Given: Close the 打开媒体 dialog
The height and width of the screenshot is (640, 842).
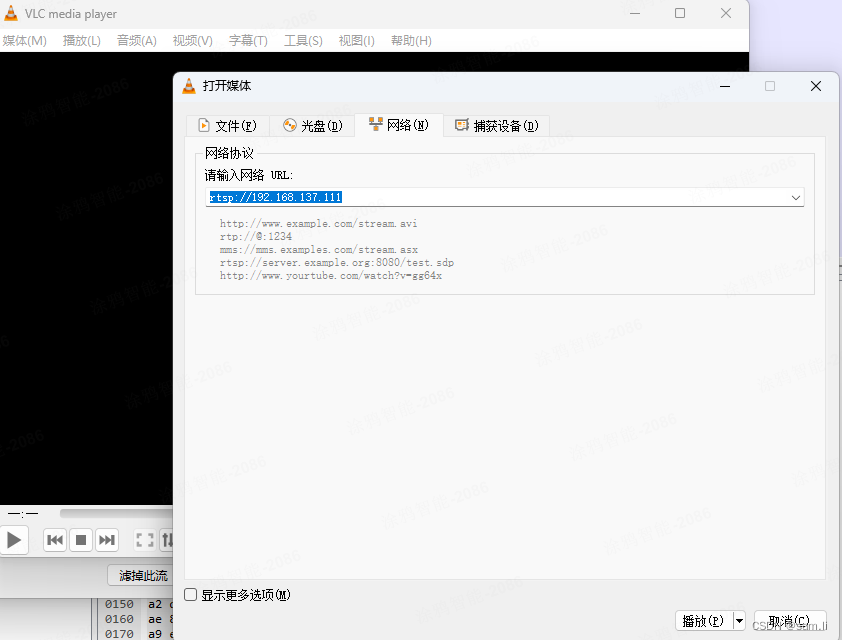Looking at the screenshot, I should 816,86.
